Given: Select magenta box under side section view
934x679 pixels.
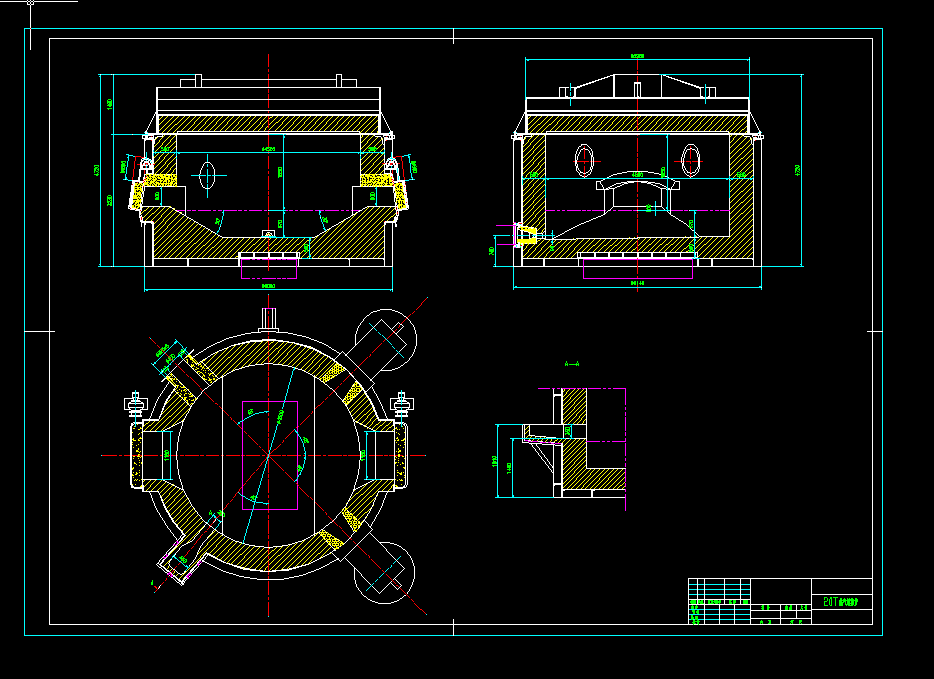Looking at the screenshot, I should (637, 268).
